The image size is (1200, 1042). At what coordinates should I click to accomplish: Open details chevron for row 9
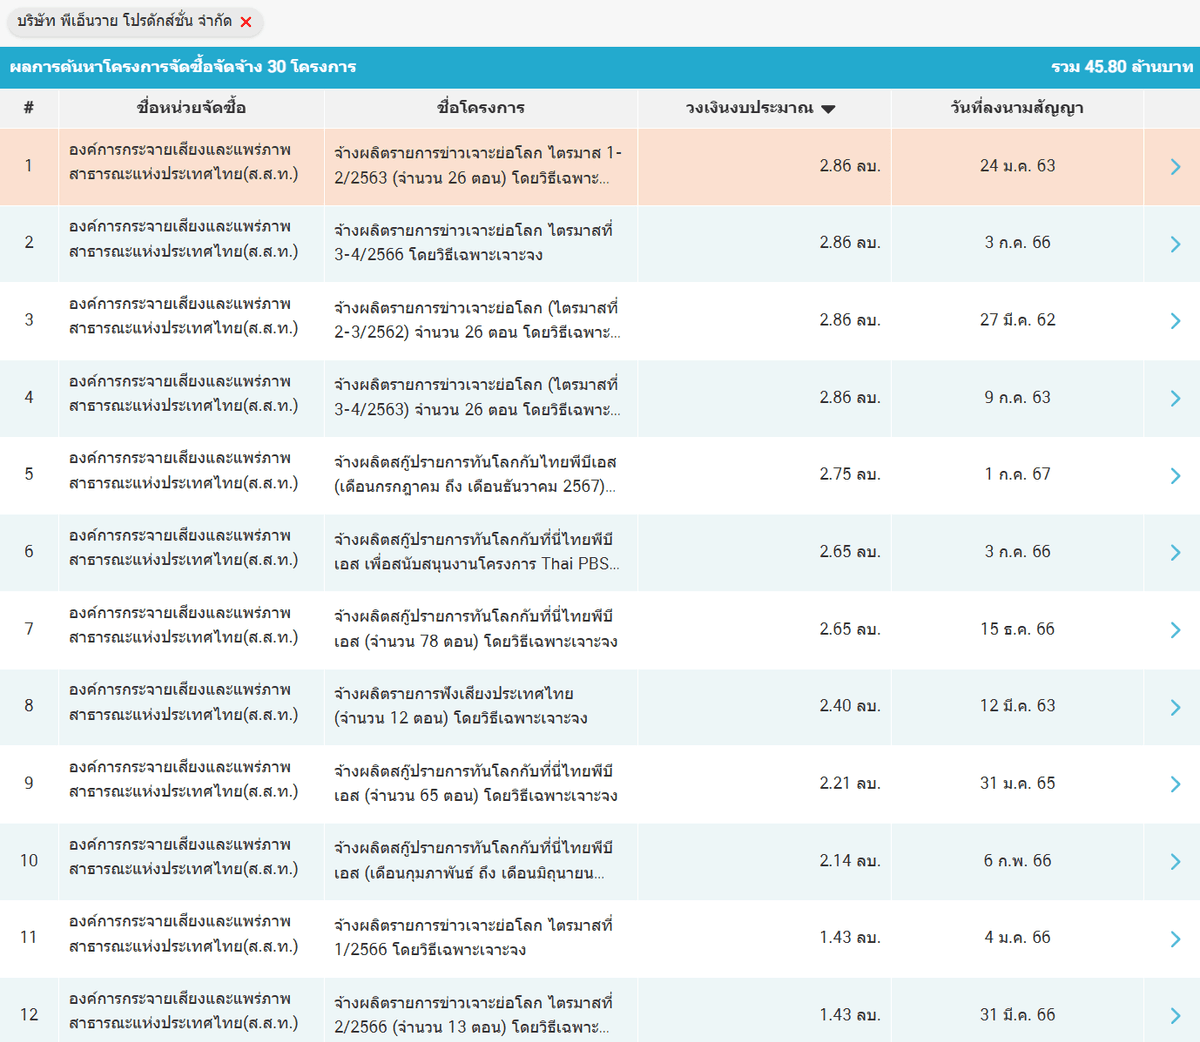pyautogui.click(x=1175, y=785)
